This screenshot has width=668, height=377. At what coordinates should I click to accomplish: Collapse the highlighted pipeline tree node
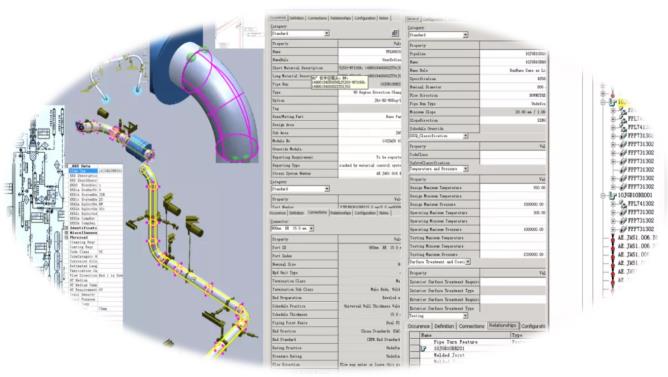pyautogui.click(x=603, y=102)
